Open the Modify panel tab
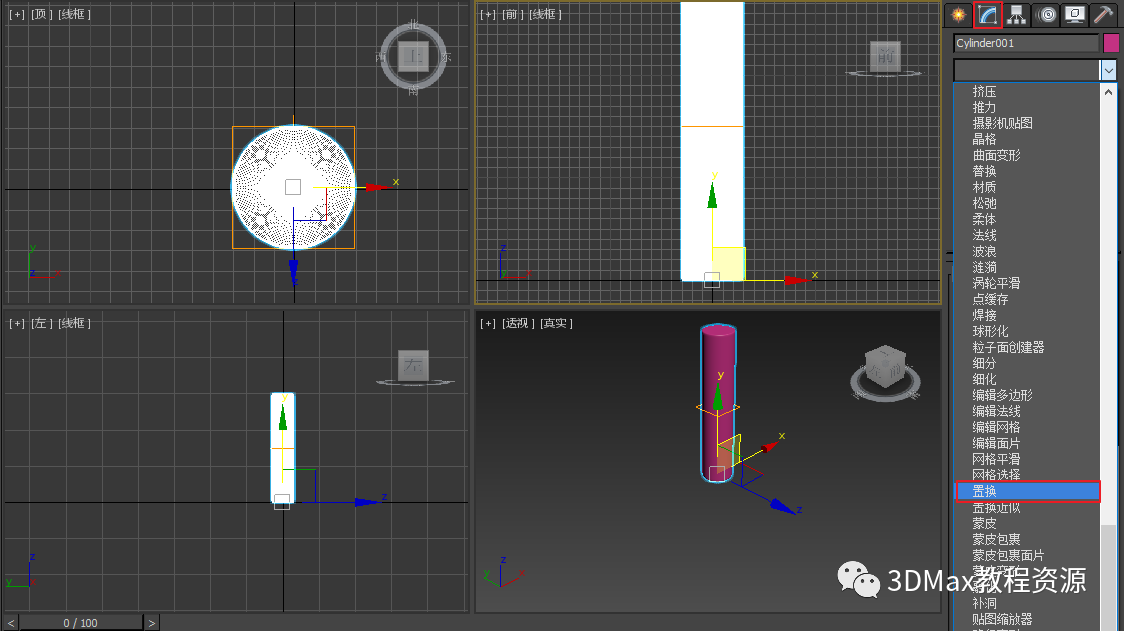The width and height of the screenshot is (1124, 631). click(x=988, y=14)
